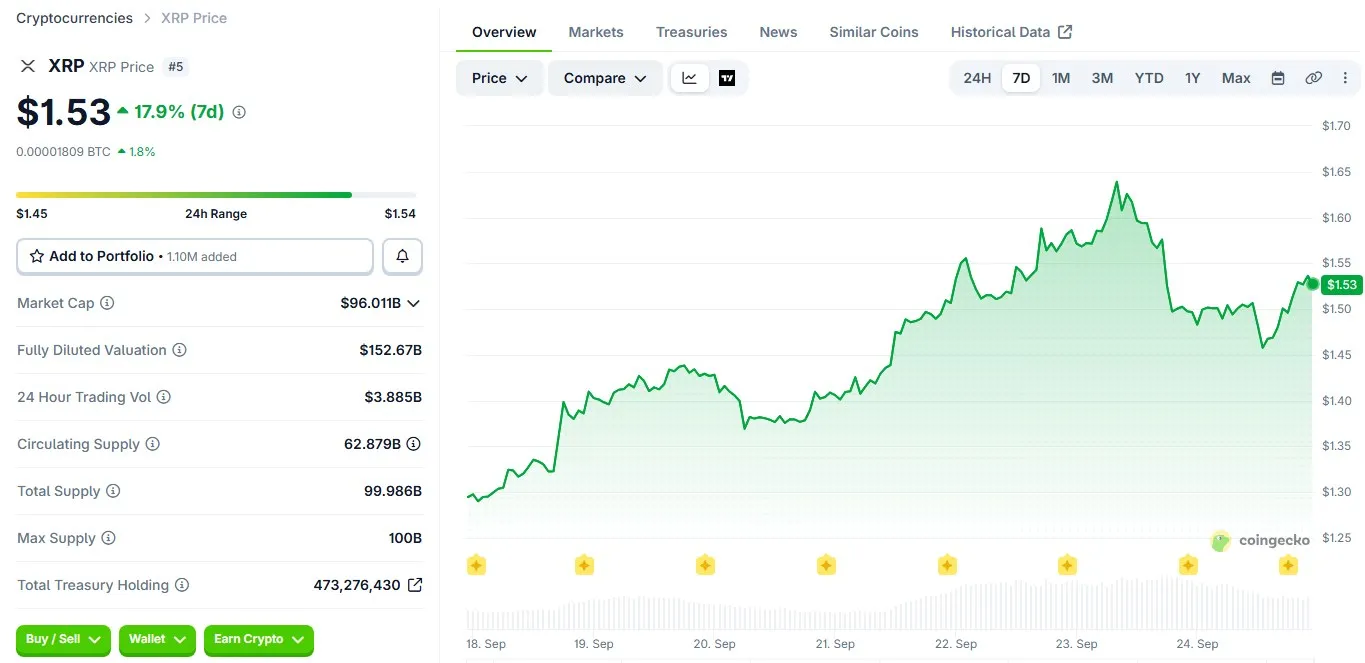Show Fully Diluted Valuation info icon
This screenshot has width=1365, height=663.
point(179,350)
